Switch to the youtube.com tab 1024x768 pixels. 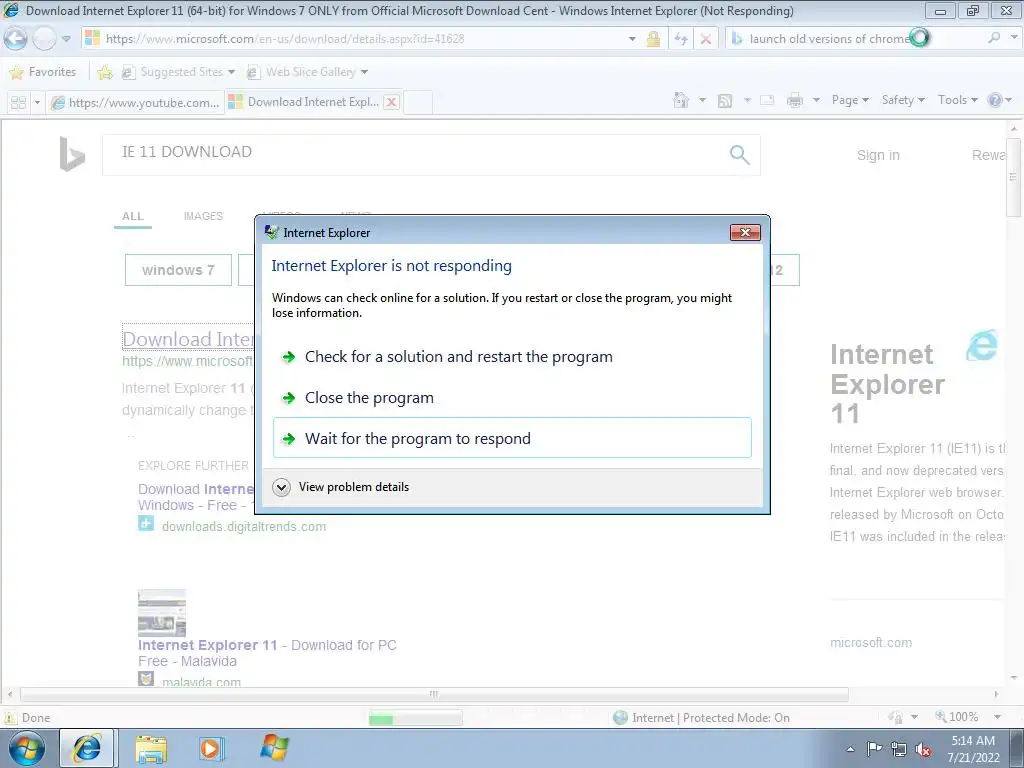(x=136, y=103)
